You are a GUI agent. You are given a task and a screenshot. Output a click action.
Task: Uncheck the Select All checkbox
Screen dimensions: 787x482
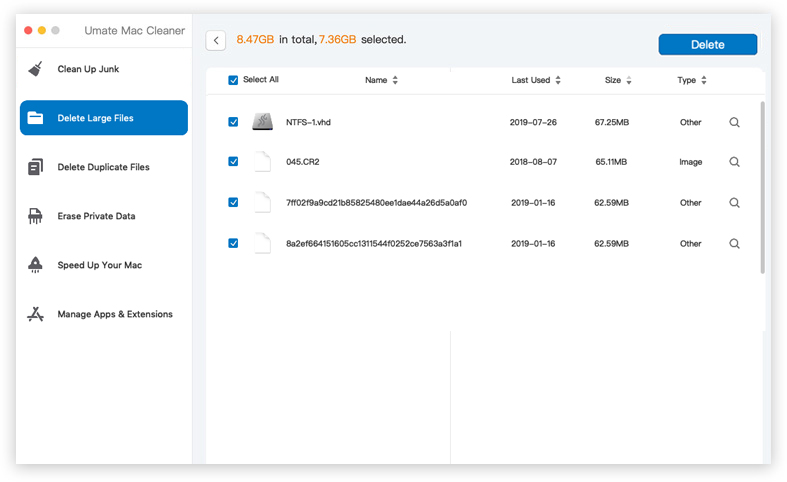233,80
